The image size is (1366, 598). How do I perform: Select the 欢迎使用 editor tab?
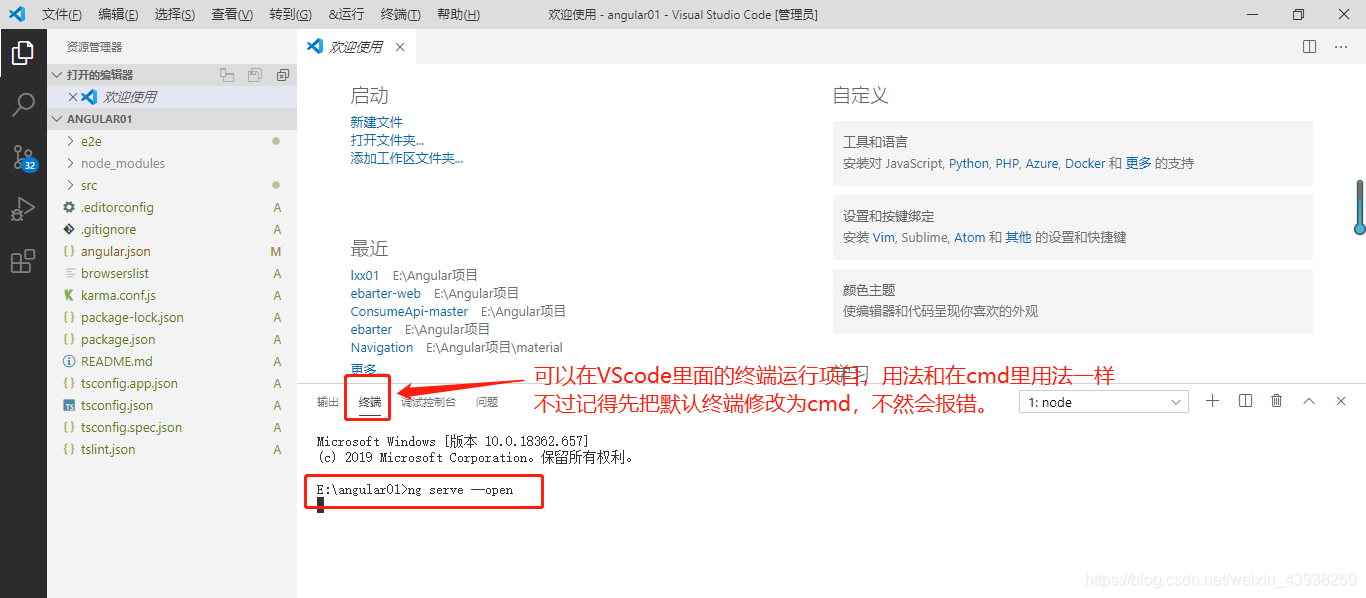(x=356, y=47)
